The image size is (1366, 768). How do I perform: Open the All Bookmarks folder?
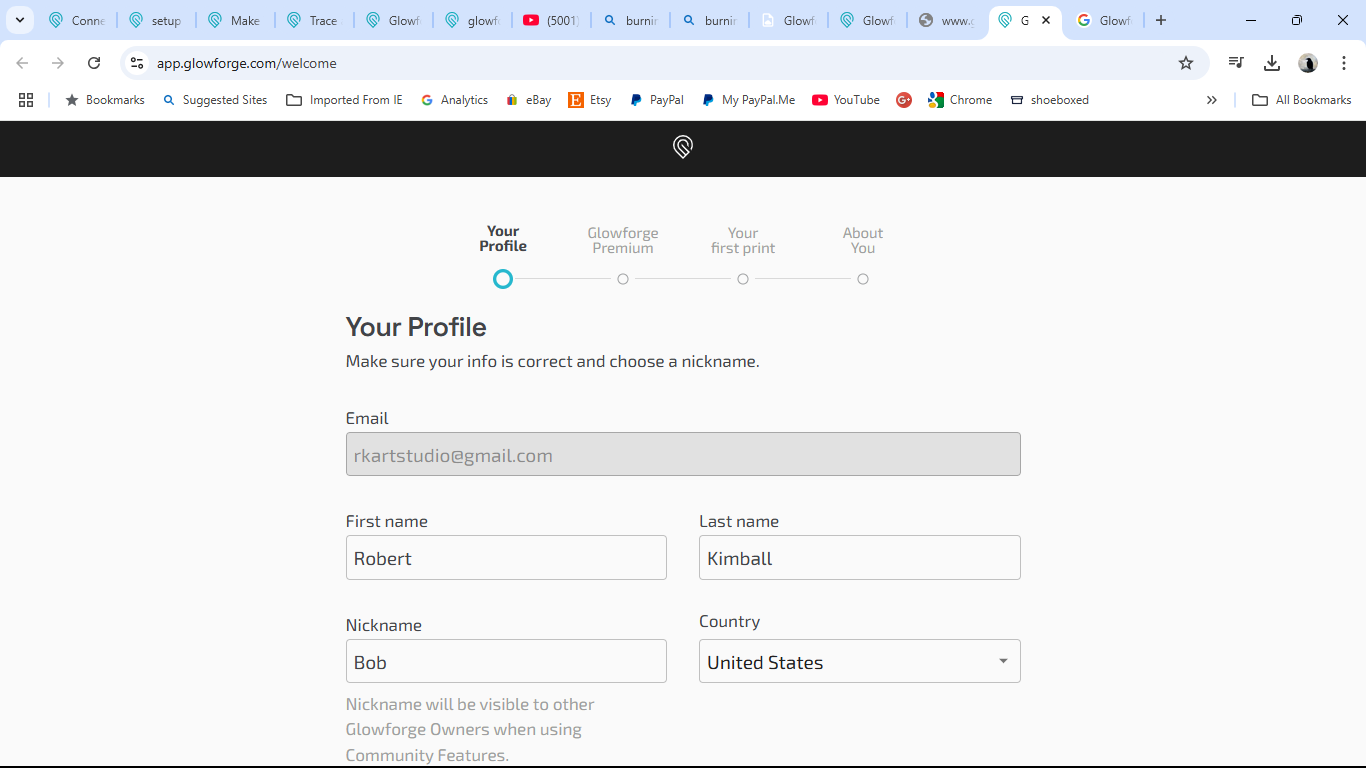point(1302,100)
